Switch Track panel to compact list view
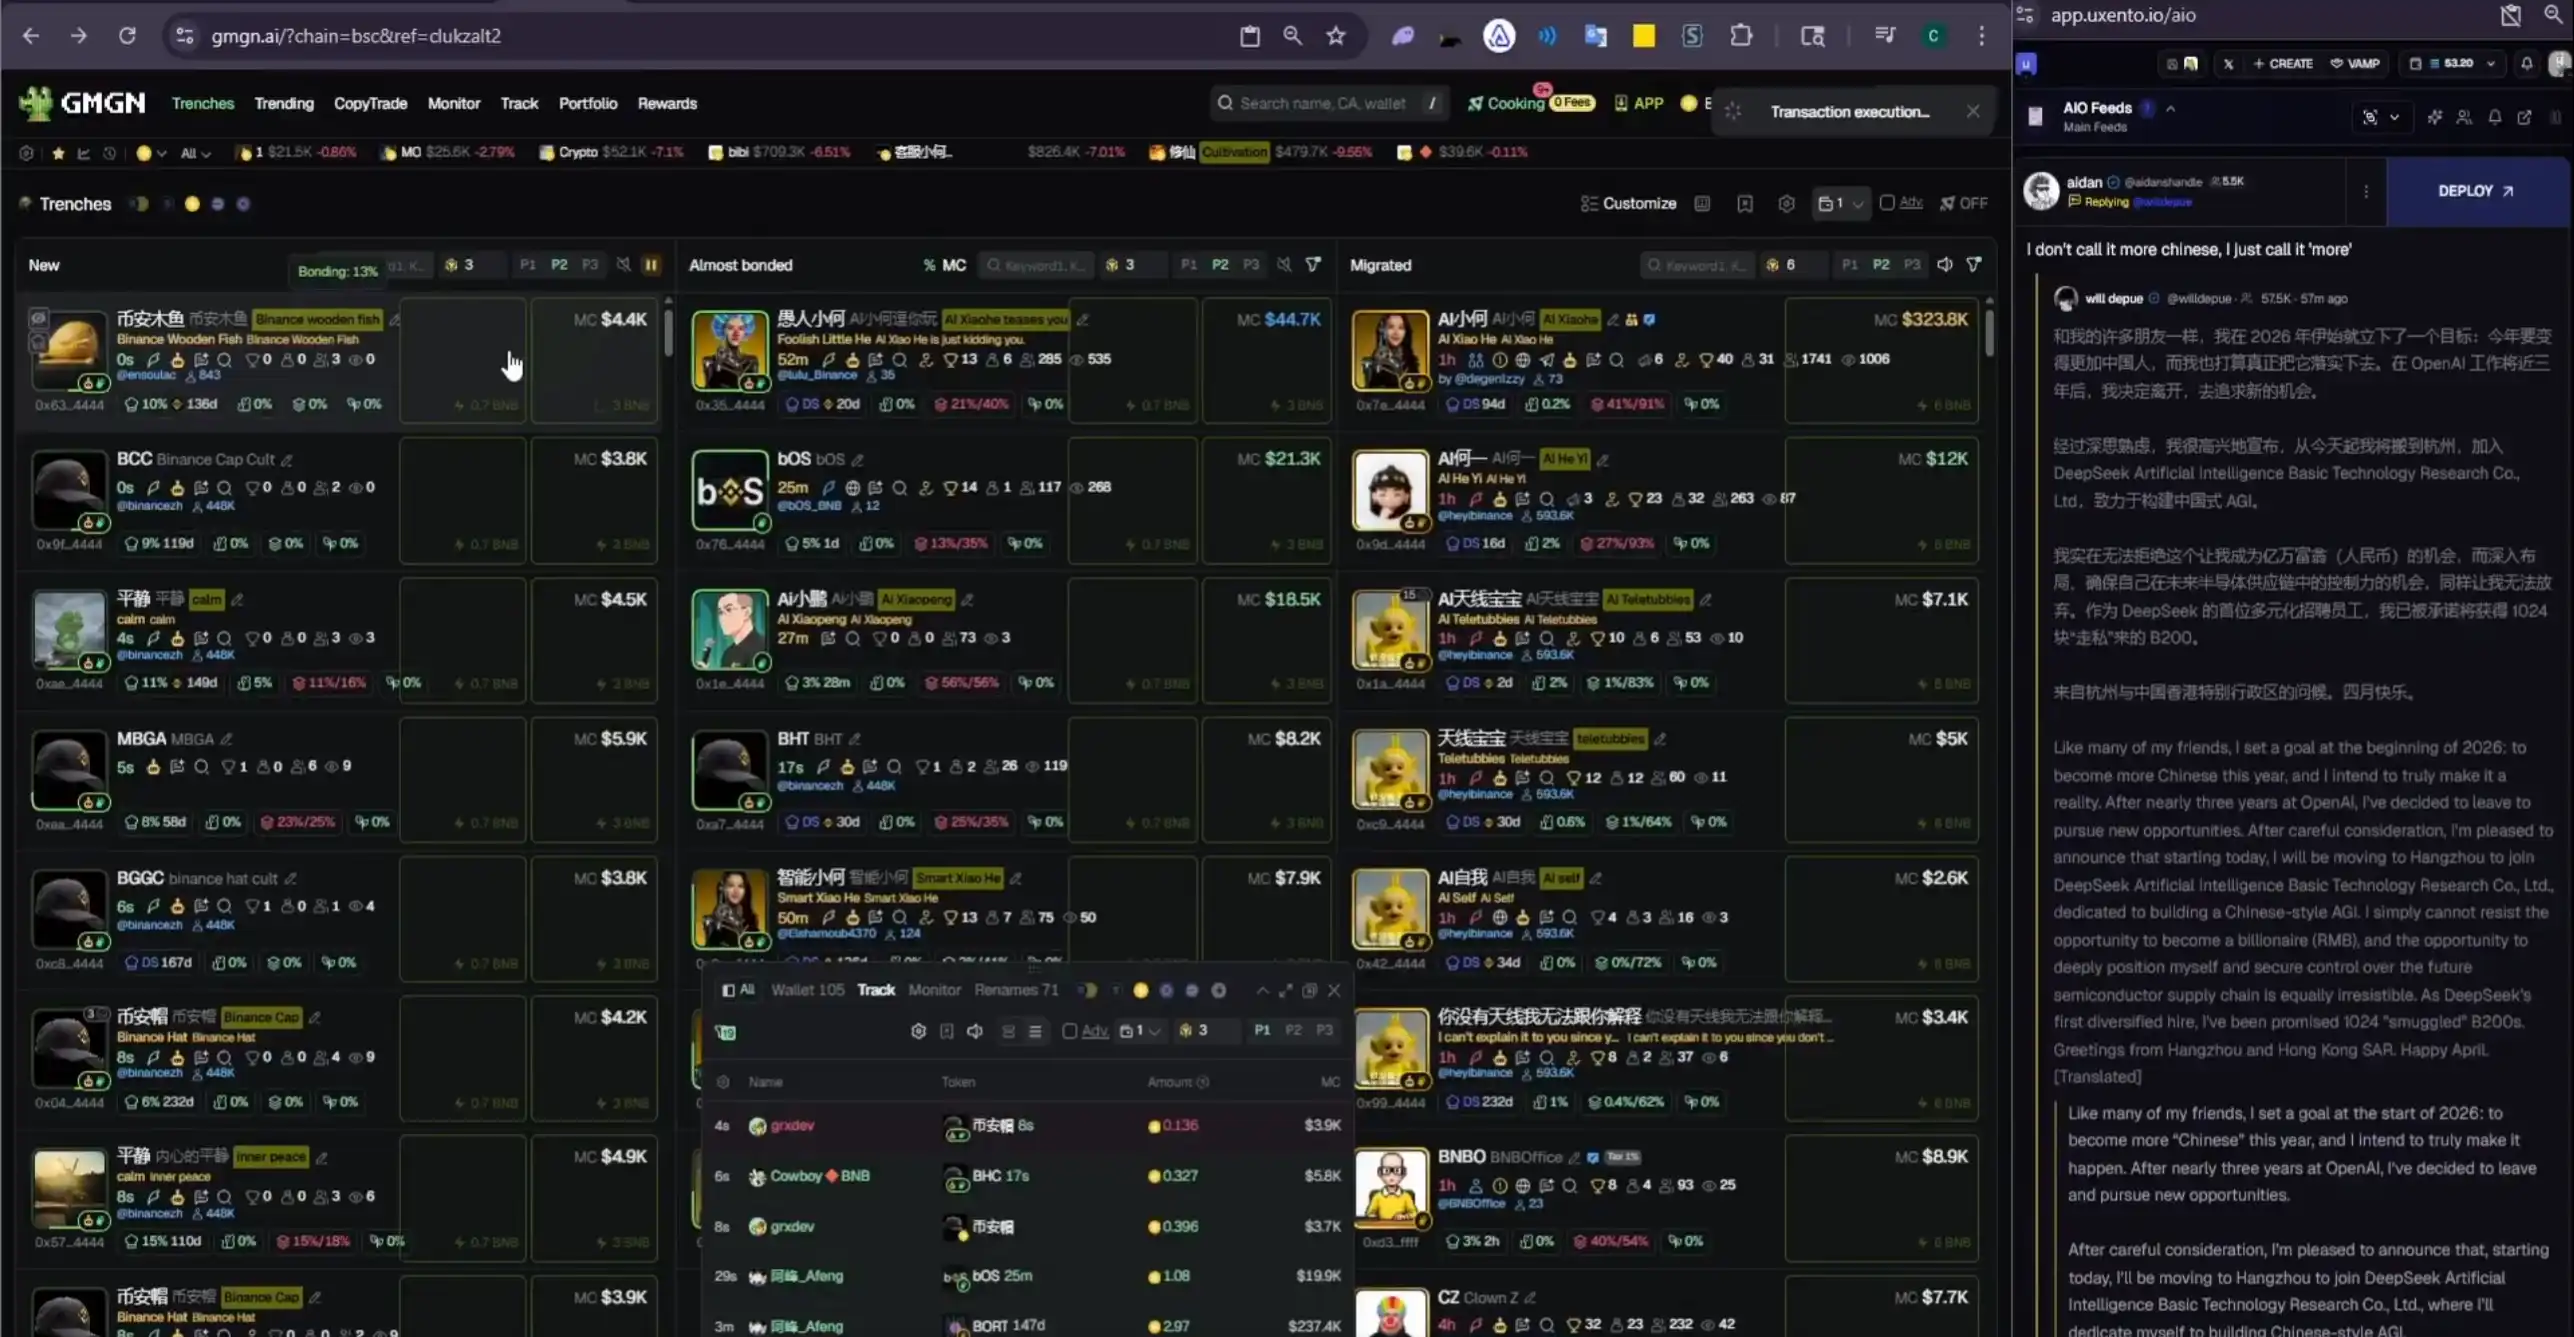 click(x=1035, y=1031)
